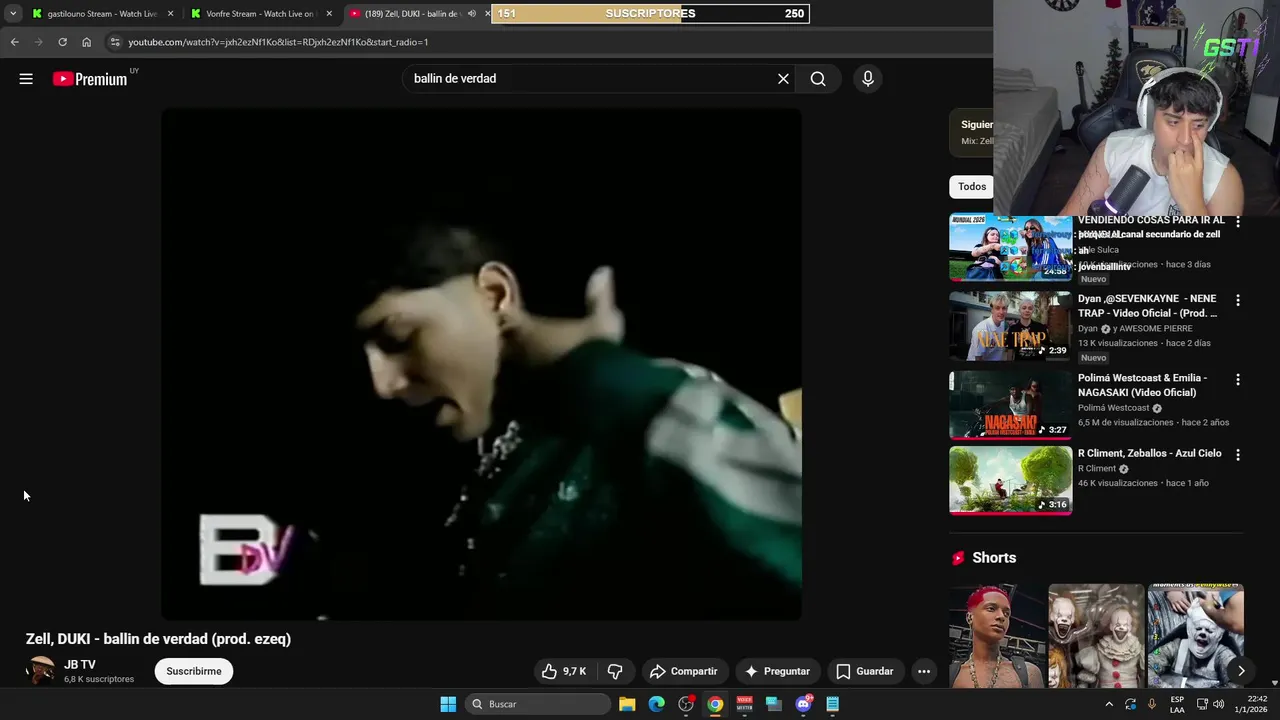1280x720 pixels.
Task: Click the video player to pause
Action: point(481,364)
